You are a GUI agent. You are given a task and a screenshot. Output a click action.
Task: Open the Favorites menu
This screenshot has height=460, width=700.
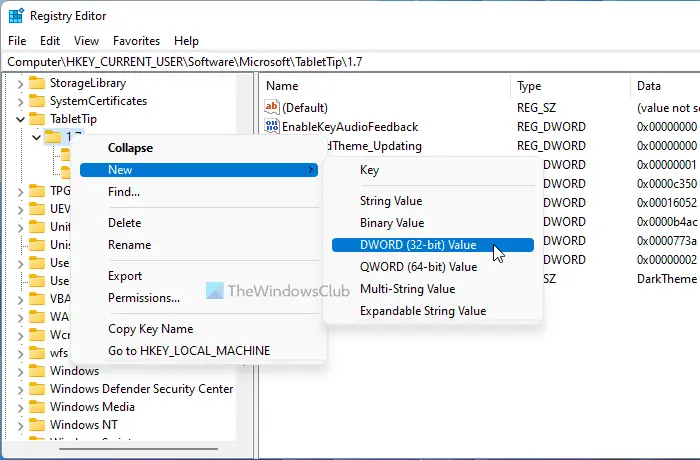[x=136, y=41]
